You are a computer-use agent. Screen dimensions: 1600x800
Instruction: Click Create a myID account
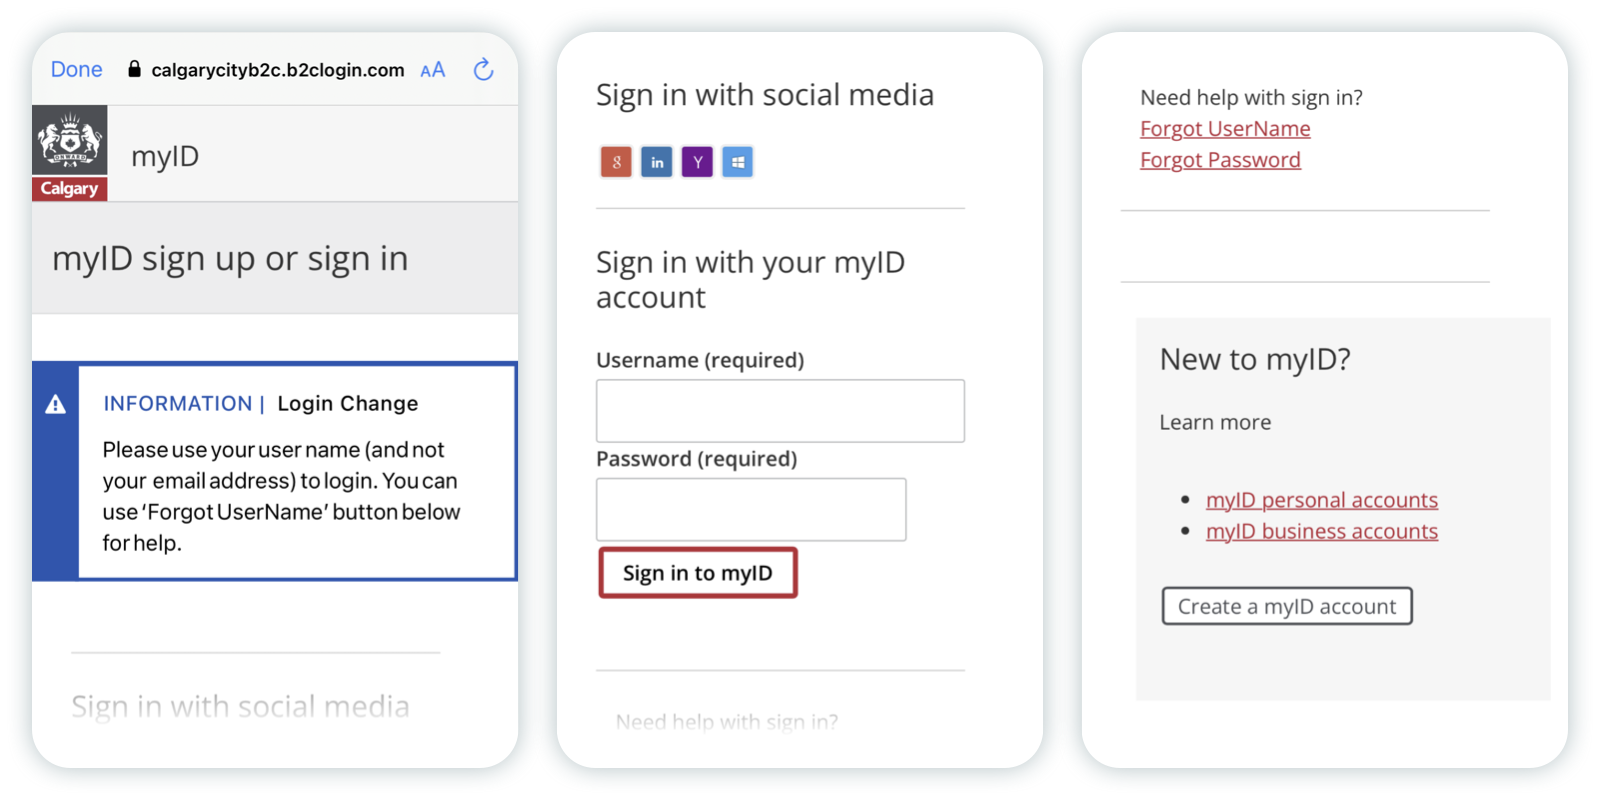pyautogui.click(x=1286, y=605)
